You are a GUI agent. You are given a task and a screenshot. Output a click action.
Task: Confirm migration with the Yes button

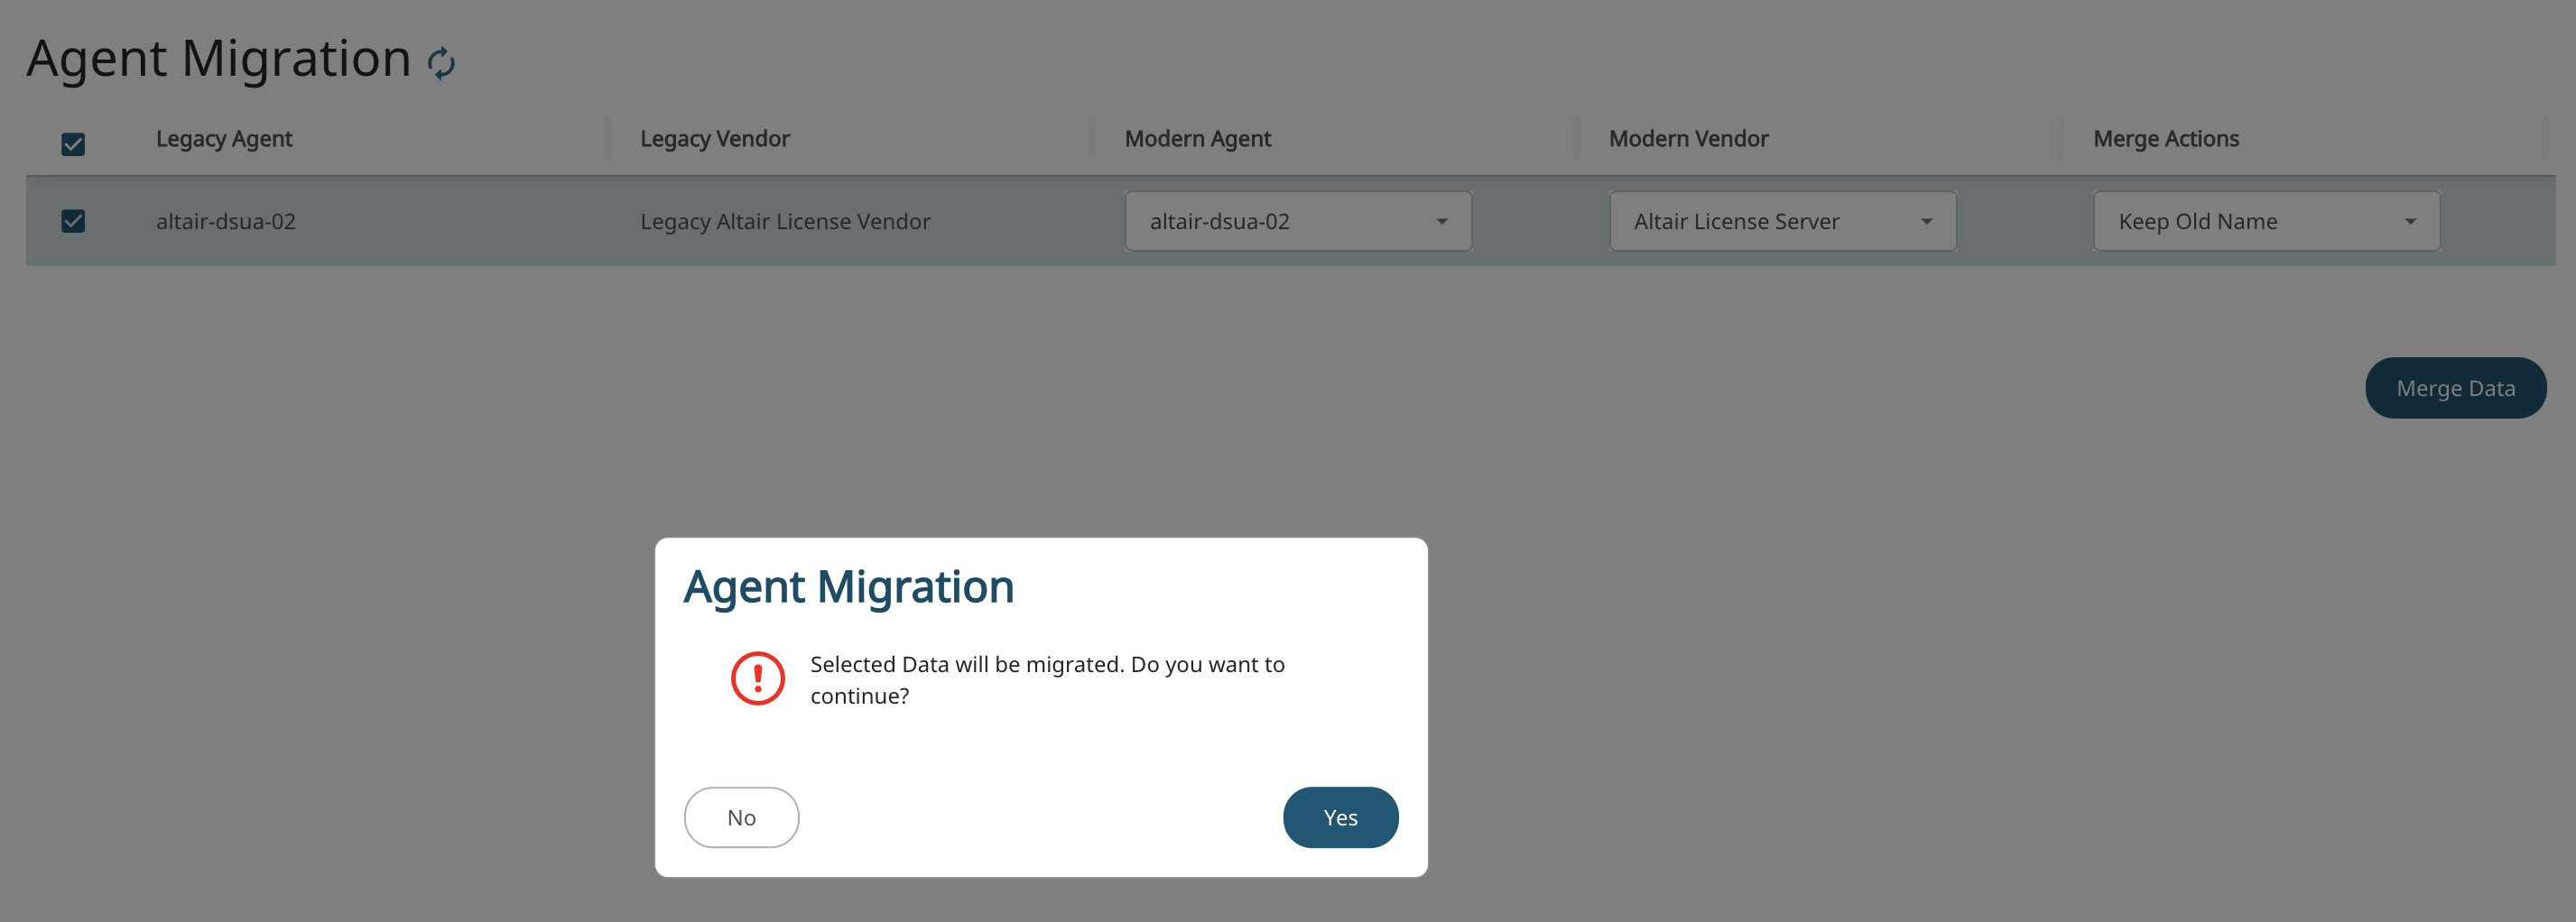point(1340,817)
